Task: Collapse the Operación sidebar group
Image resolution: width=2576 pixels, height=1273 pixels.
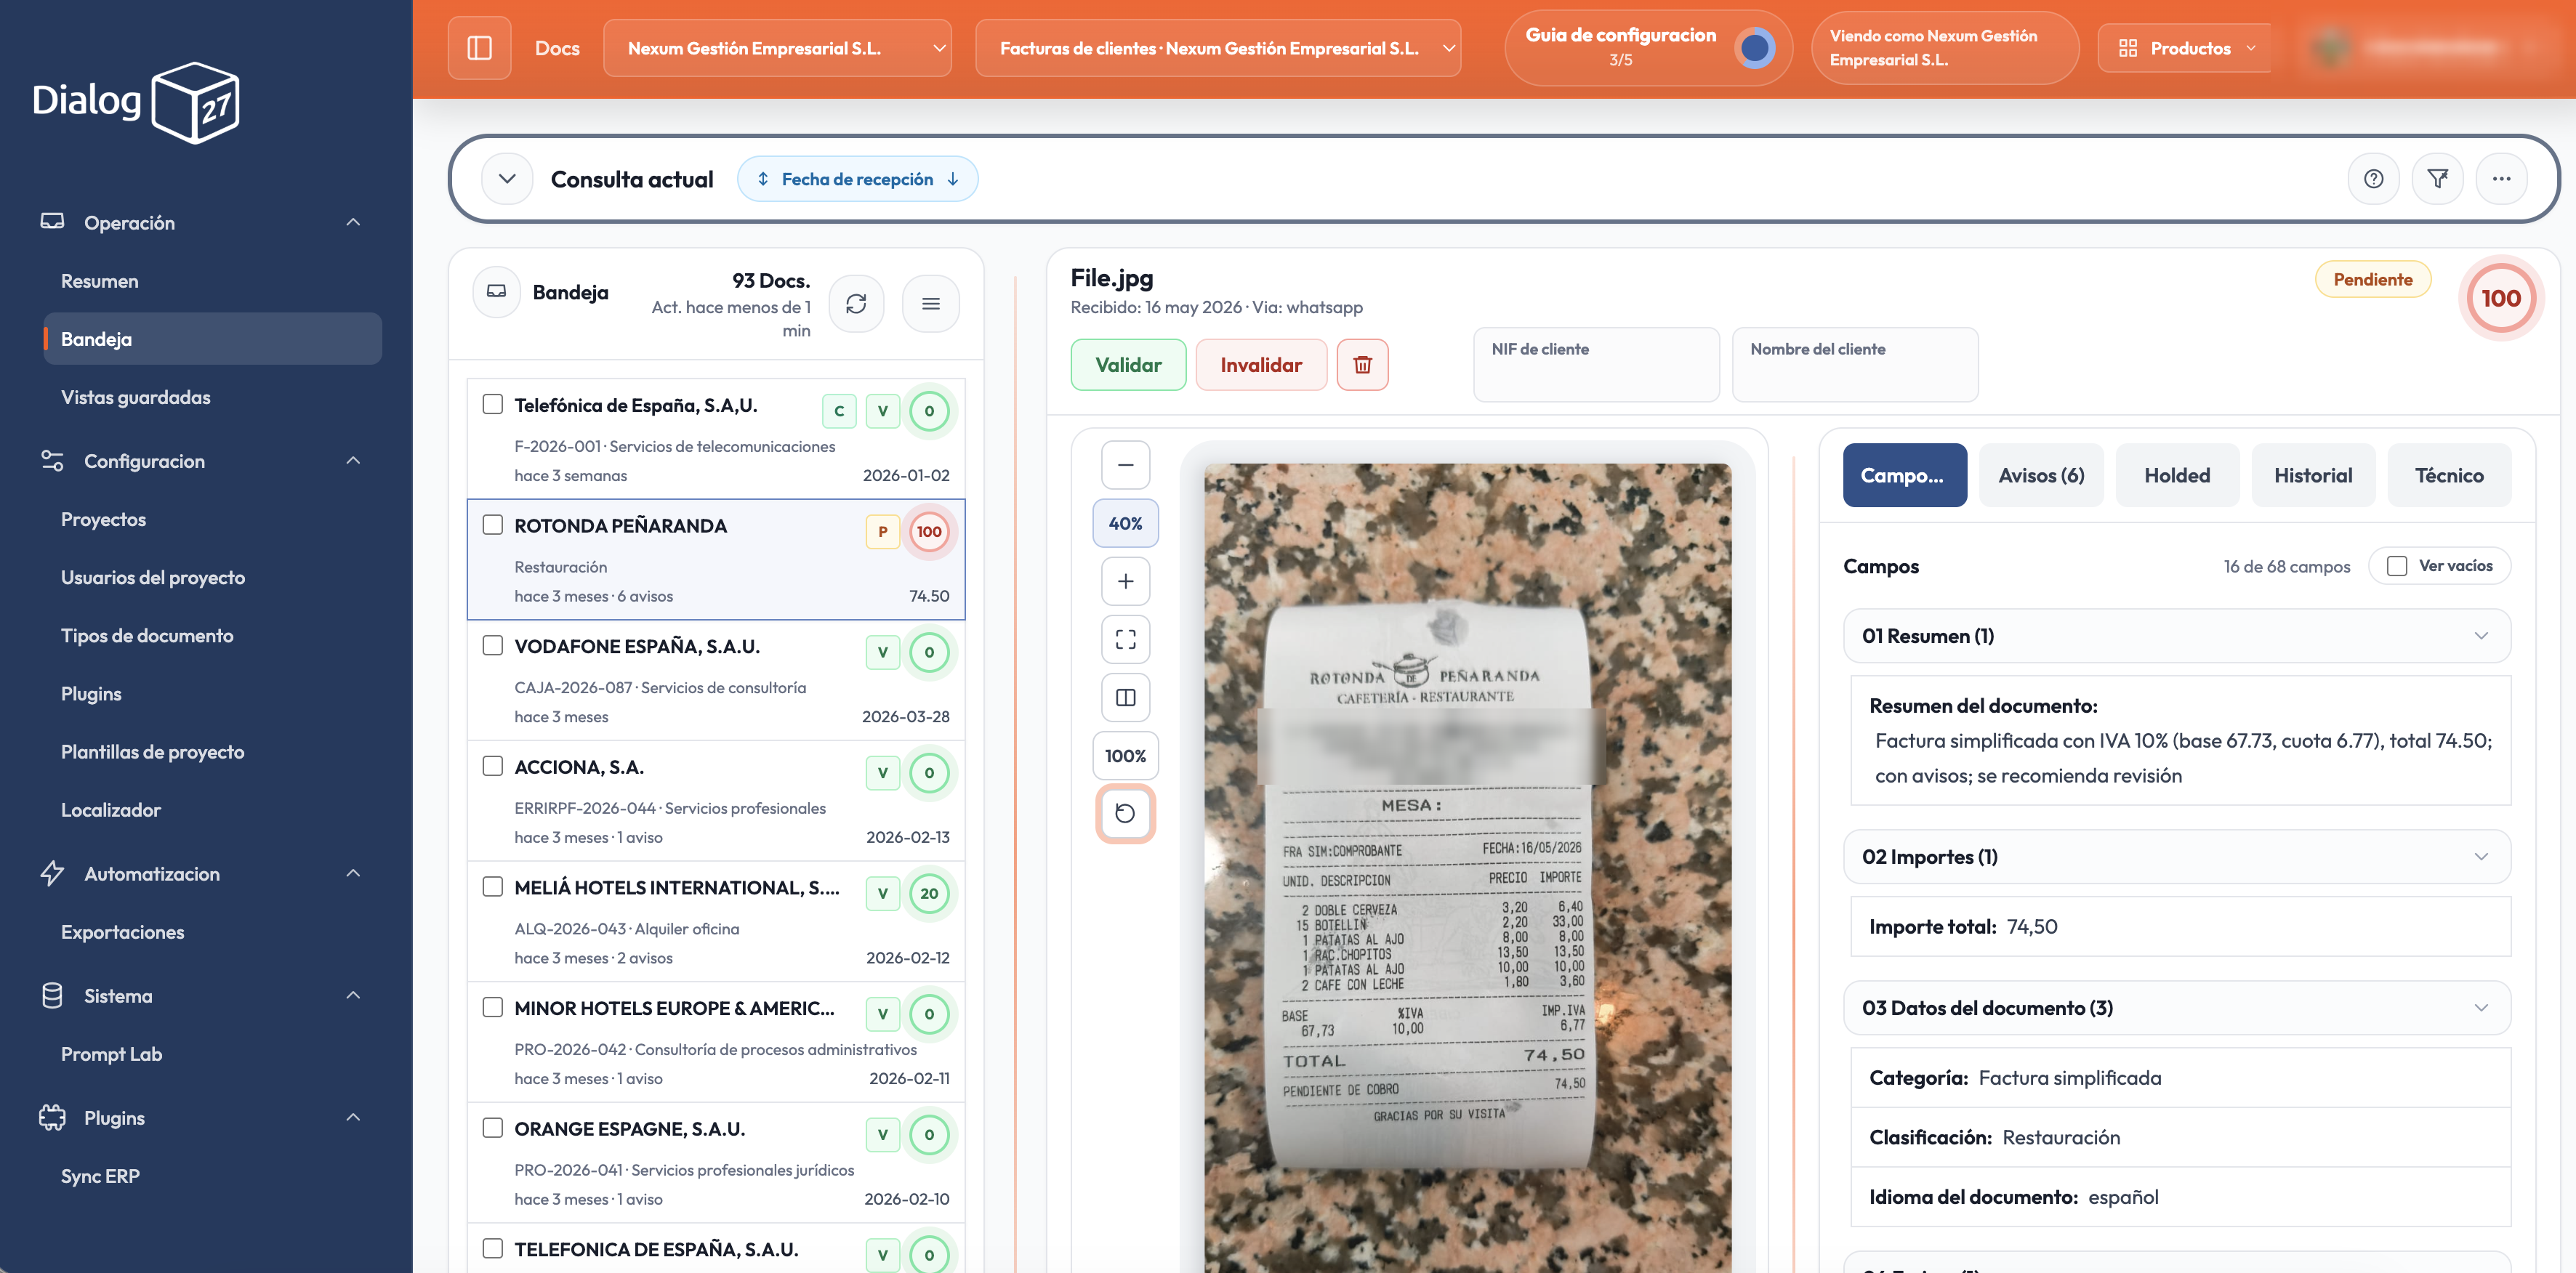Action: 353,222
